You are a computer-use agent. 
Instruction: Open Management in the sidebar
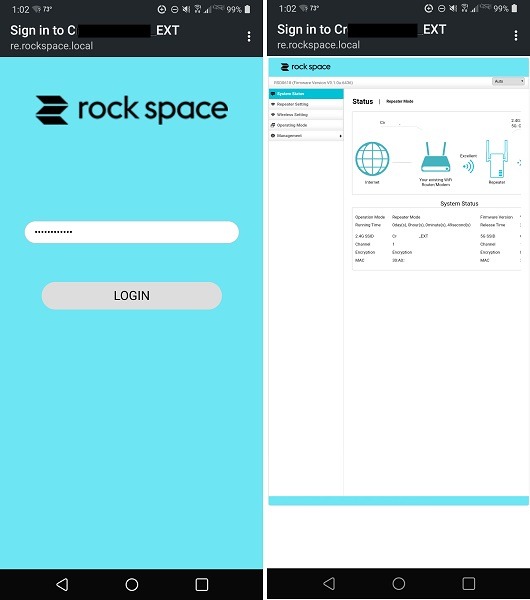(x=306, y=136)
